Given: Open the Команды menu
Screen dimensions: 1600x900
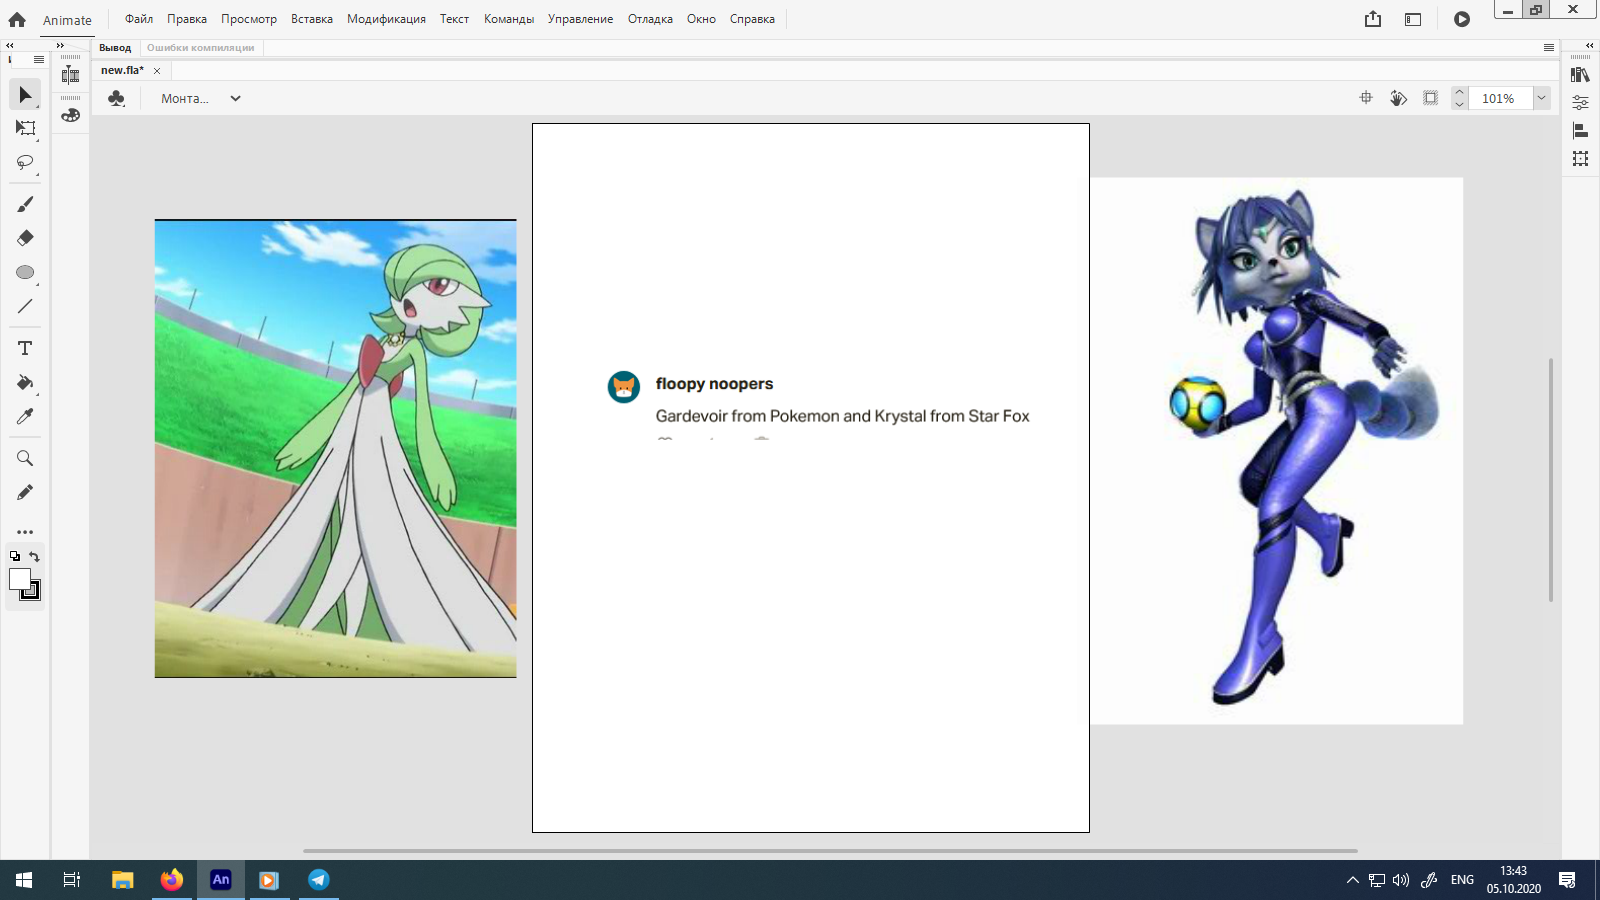Looking at the screenshot, I should pos(509,19).
